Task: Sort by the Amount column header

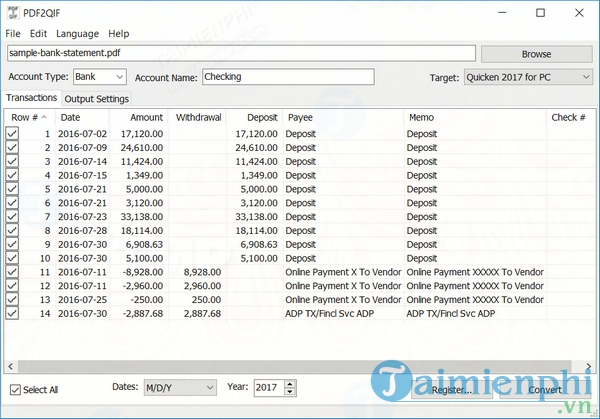Action: tap(139, 117)
